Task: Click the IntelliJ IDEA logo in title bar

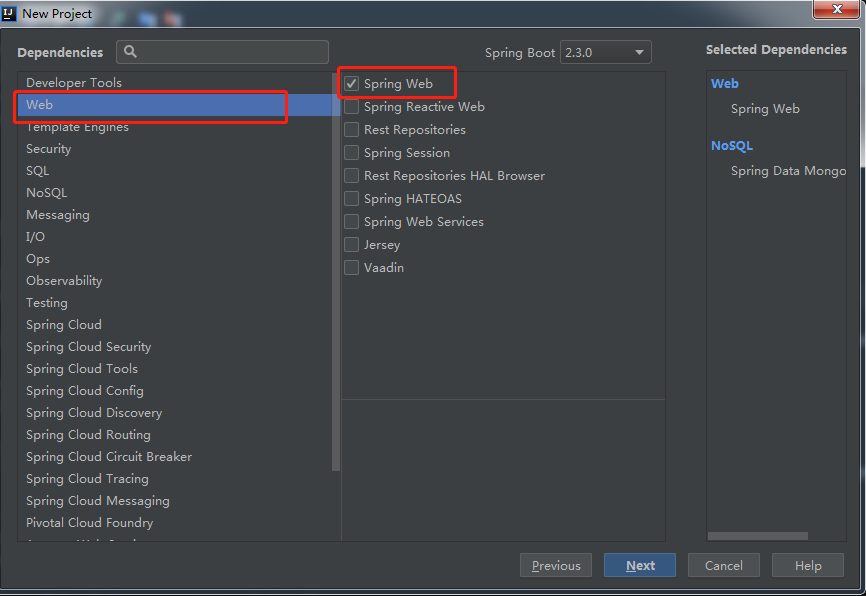Action: [x=9, y=13]
